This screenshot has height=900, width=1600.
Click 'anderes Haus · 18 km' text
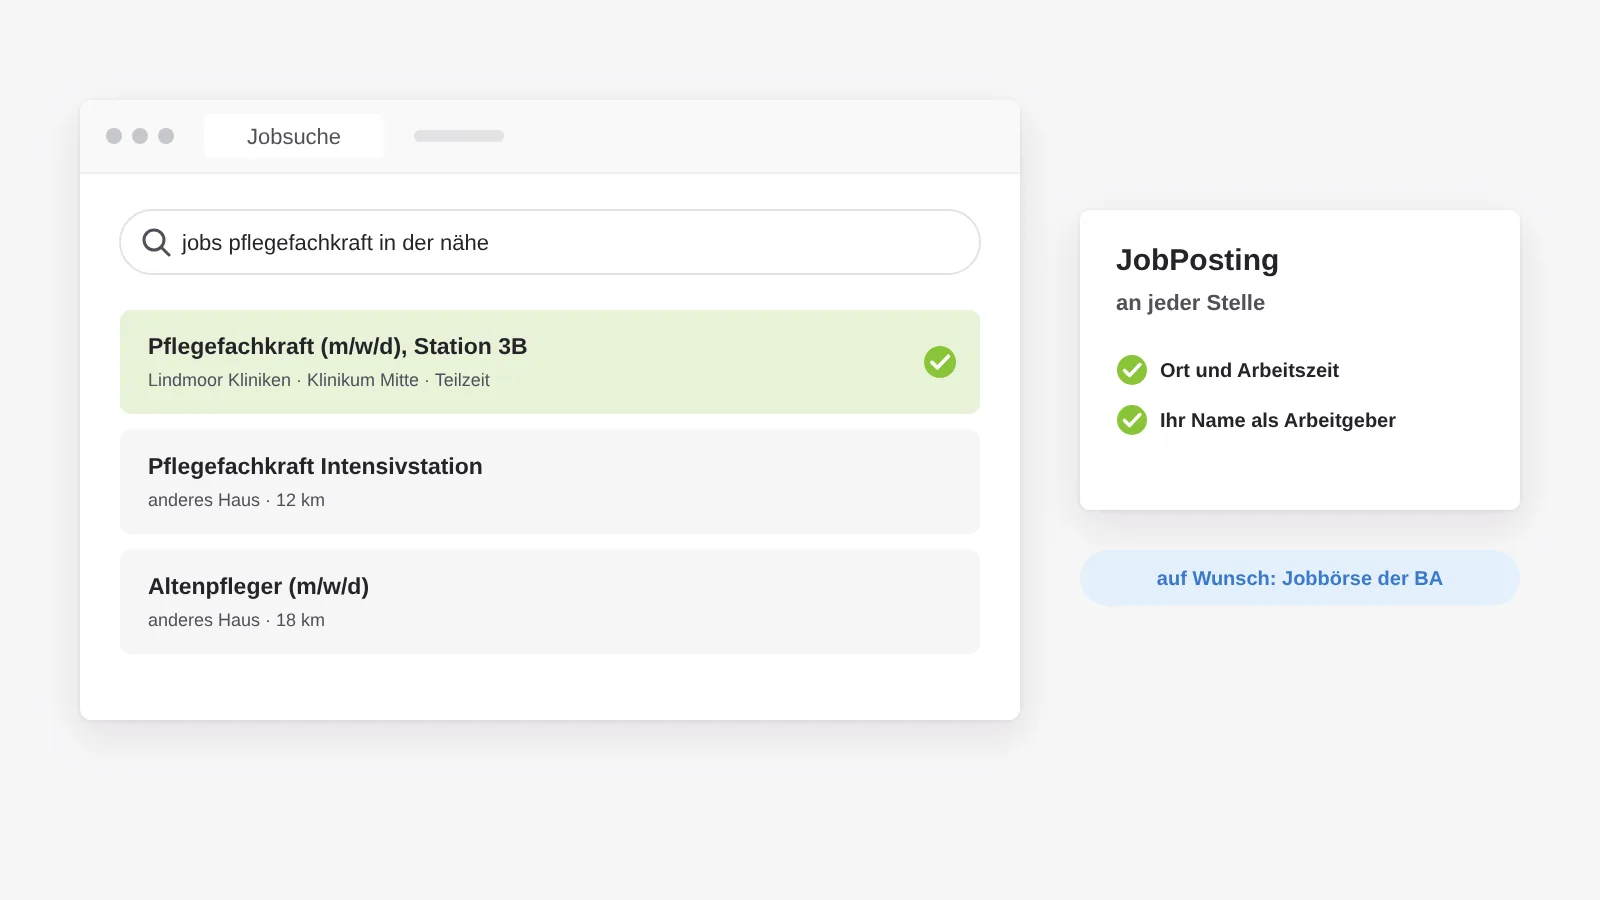point(236,620)
